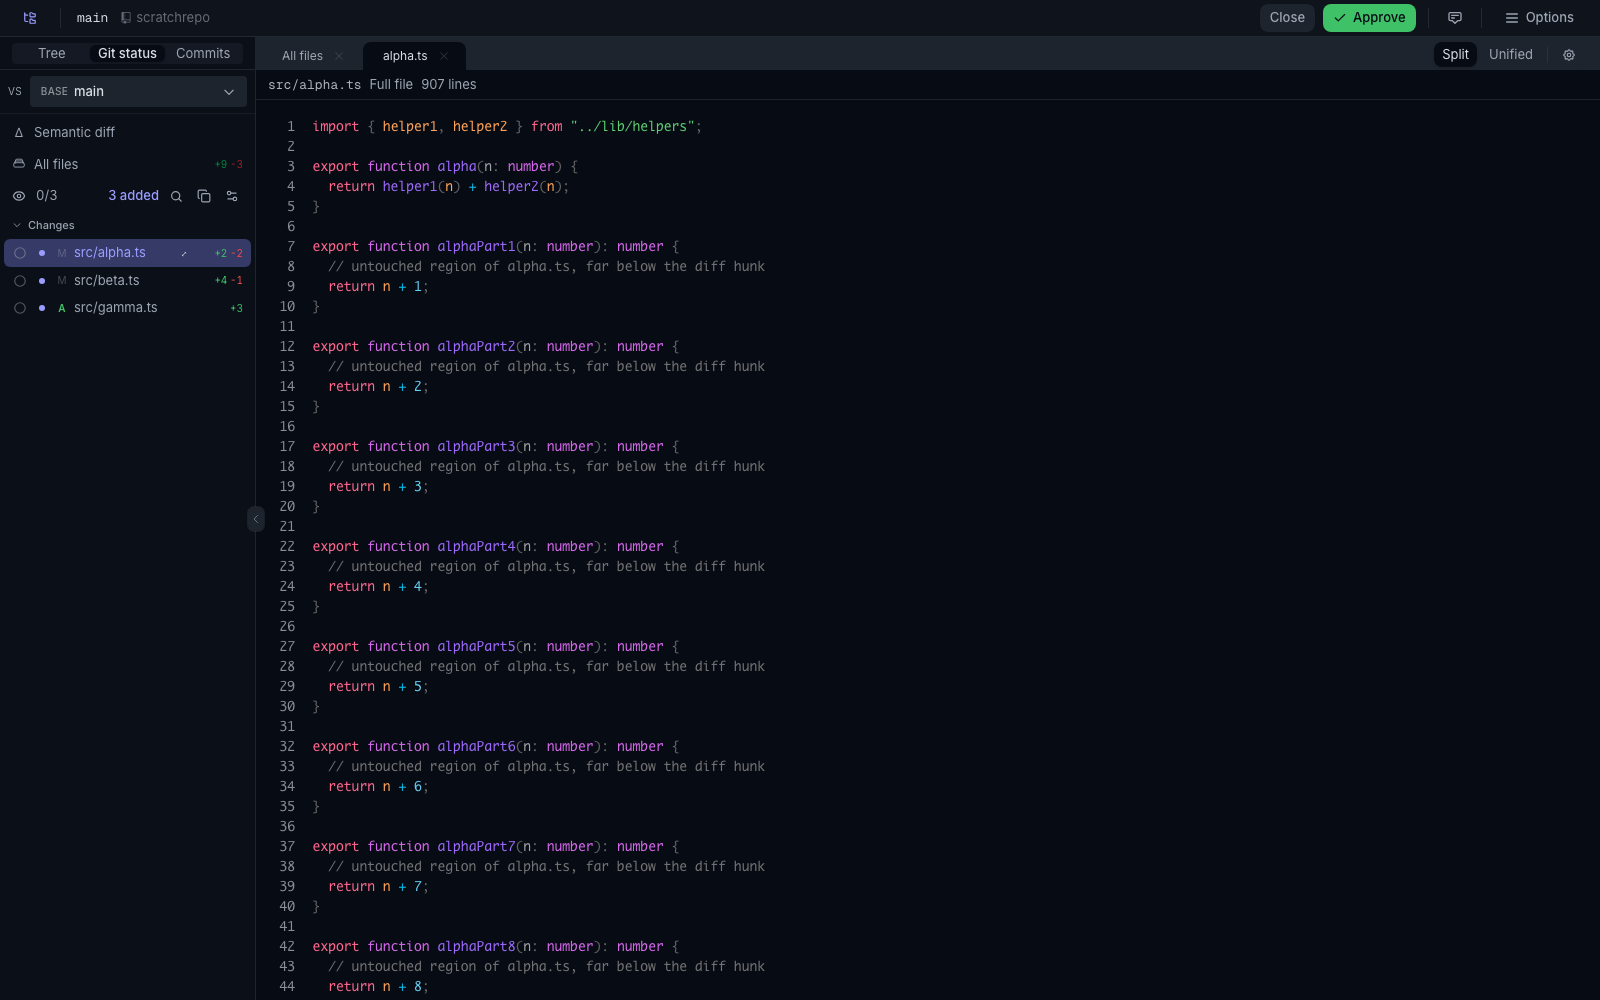Viewport: 1600px width, 1000px height.
Task: Toggle viewed eye icon showing 0/3
Action: pos(19,196)
